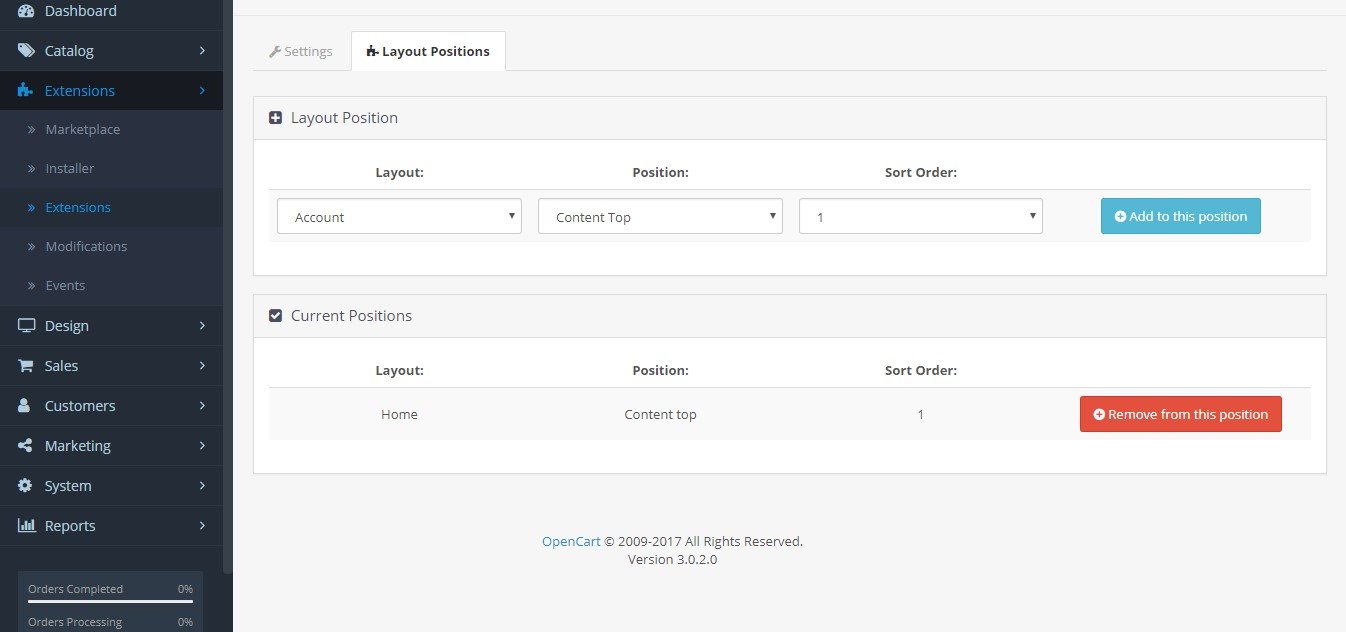Switch to the Settings tab
The width and height of the screenshot is (1346, 632).
[x=300, y=51]
